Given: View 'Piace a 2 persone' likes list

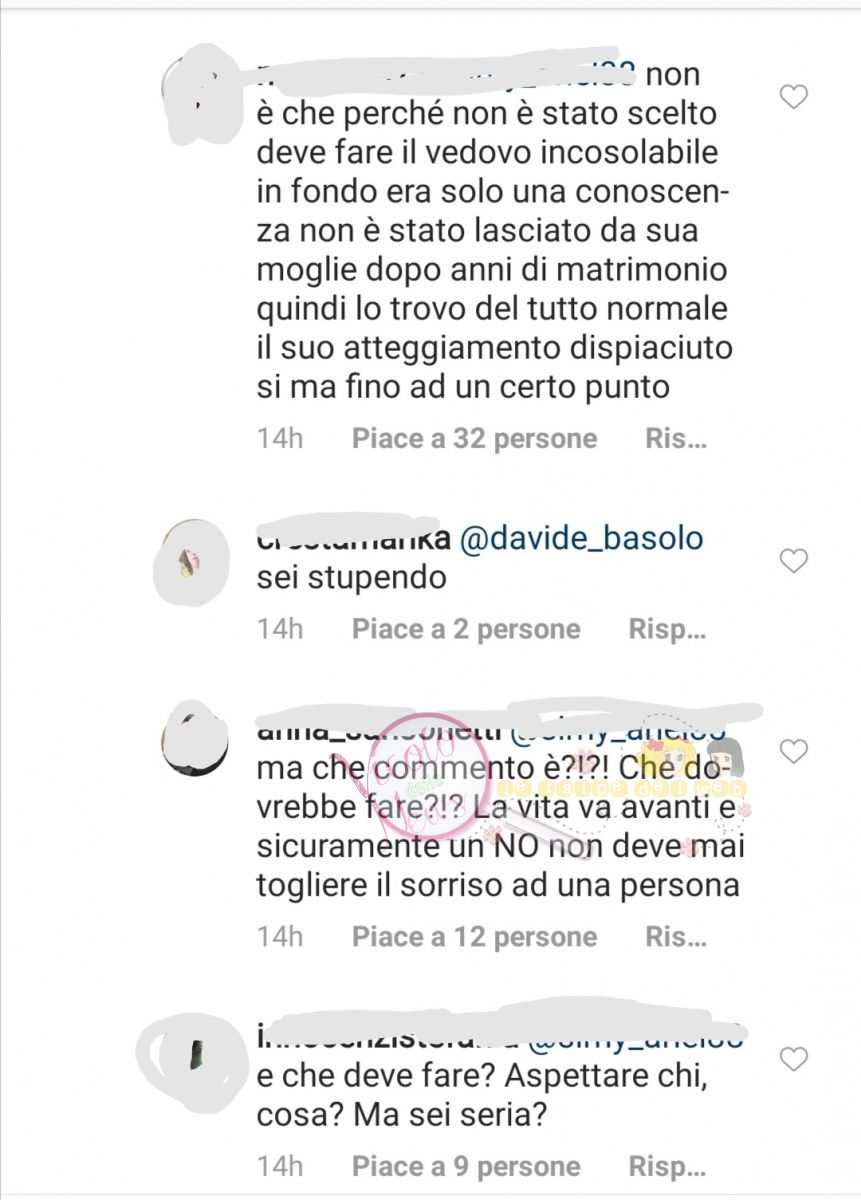Looking at the screenshot, I should 466,629.
